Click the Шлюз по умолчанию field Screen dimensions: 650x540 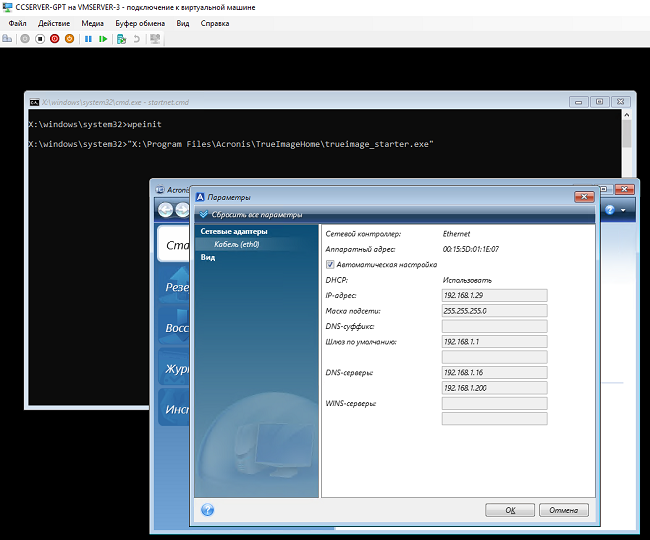pyautogui.click(x=494, y=341)
